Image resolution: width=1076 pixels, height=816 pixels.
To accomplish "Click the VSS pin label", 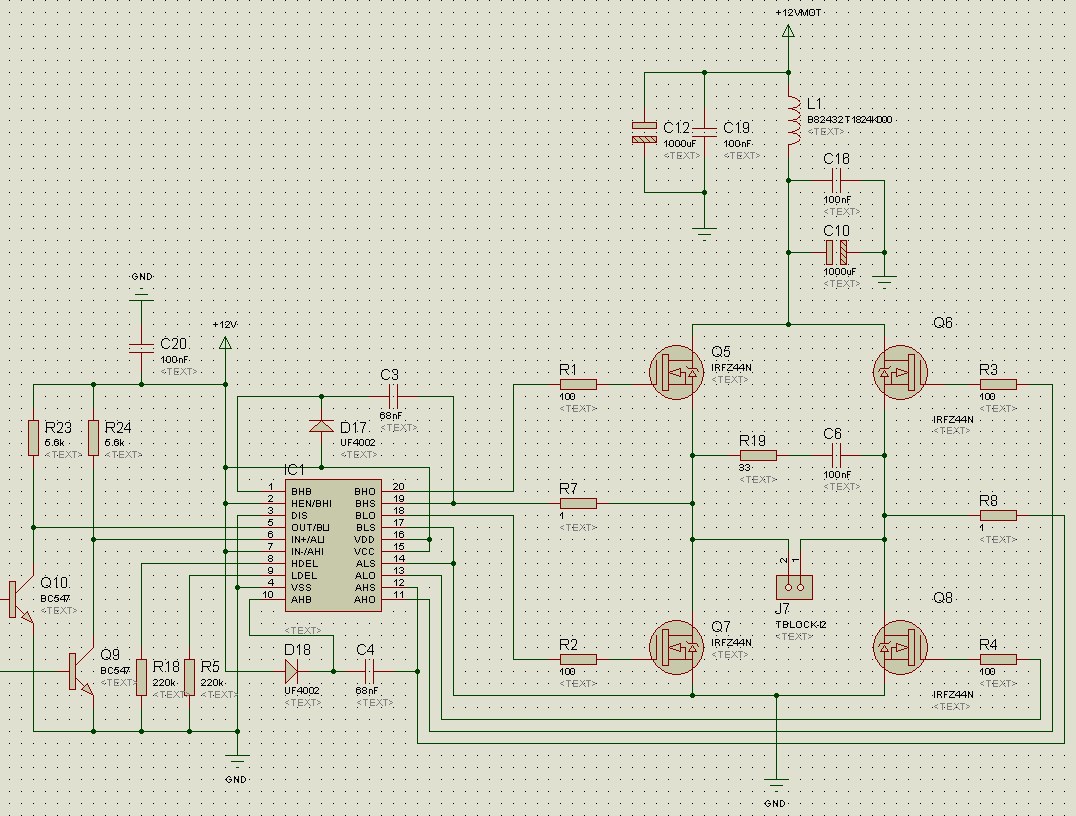I will pos(301,587).
